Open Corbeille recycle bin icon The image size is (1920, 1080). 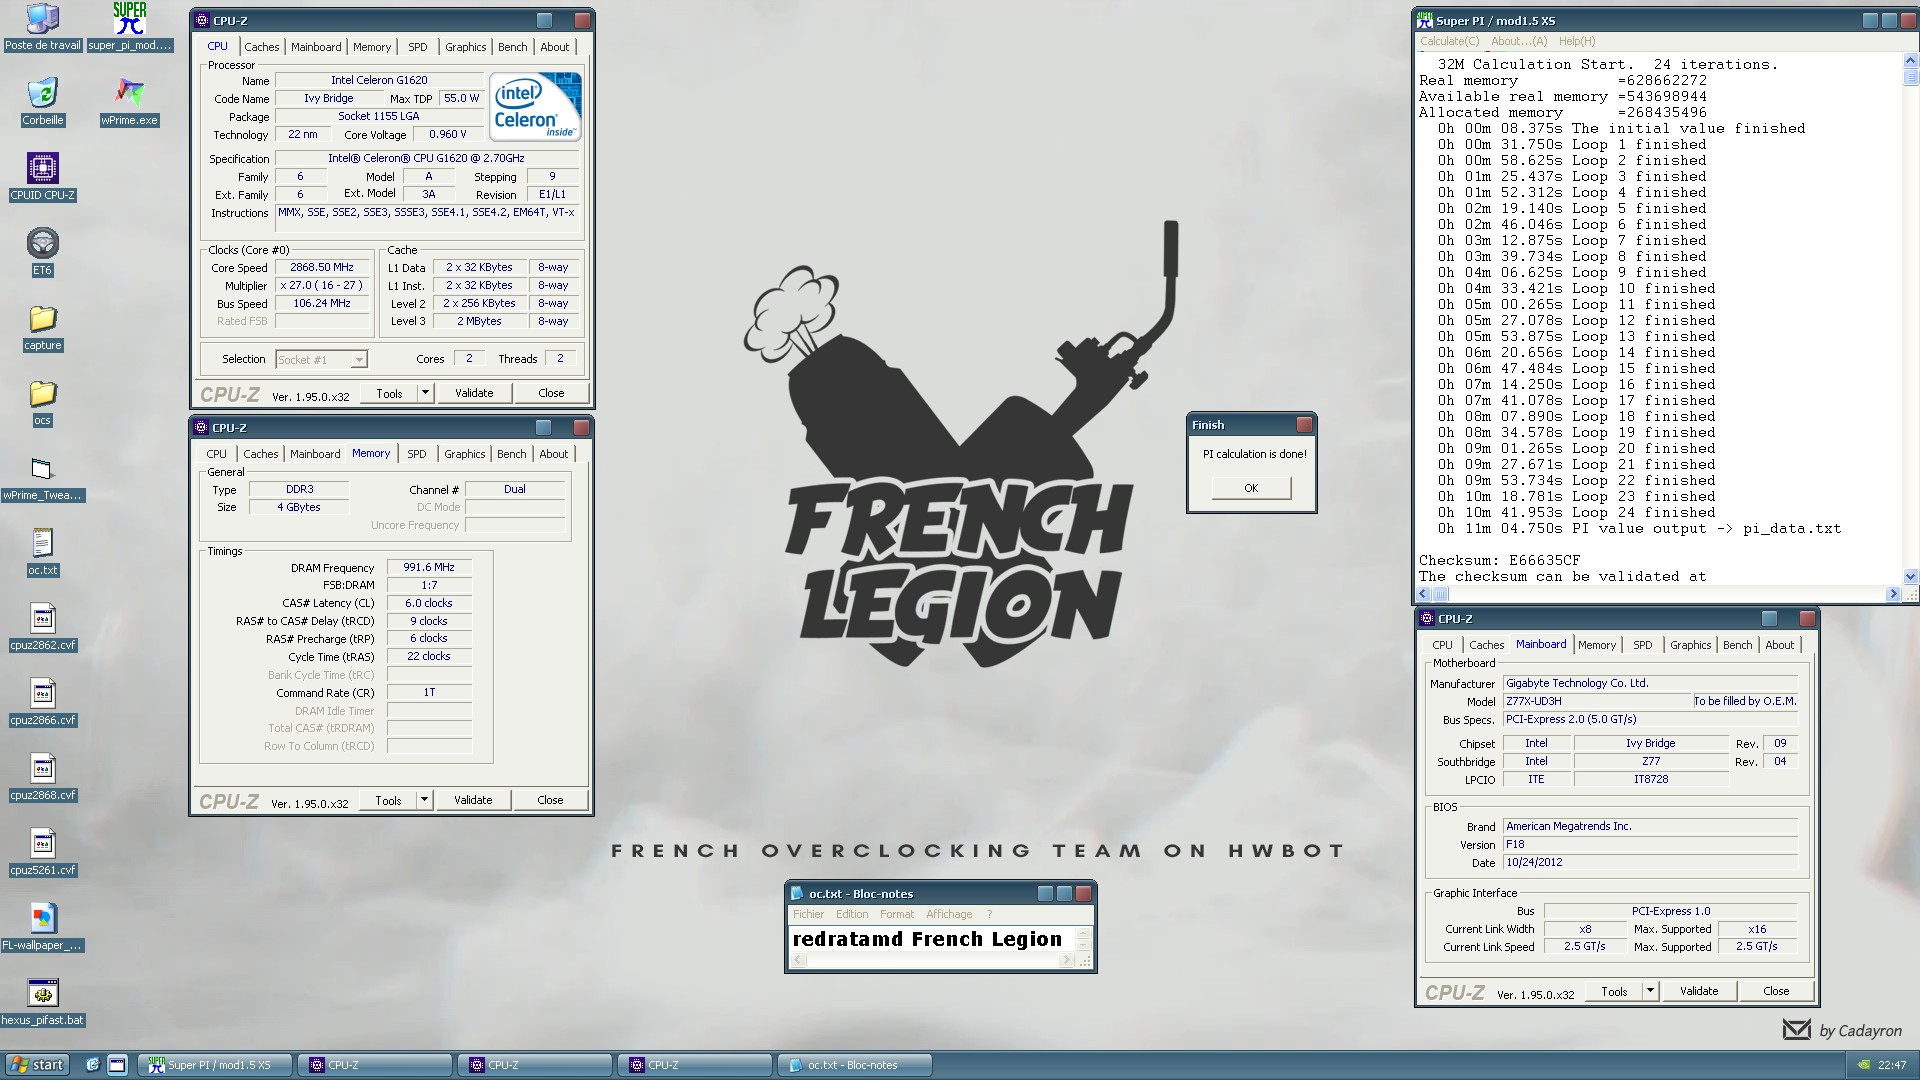(42, 102)
